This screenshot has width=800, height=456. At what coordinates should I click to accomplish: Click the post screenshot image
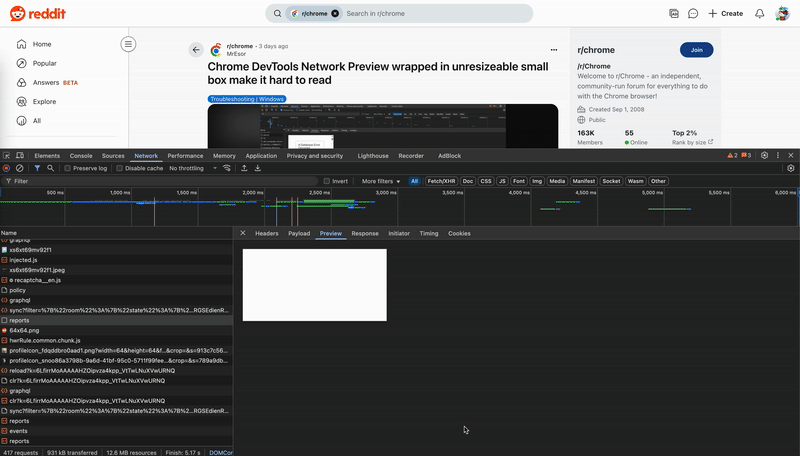click(x=383, y=126)
